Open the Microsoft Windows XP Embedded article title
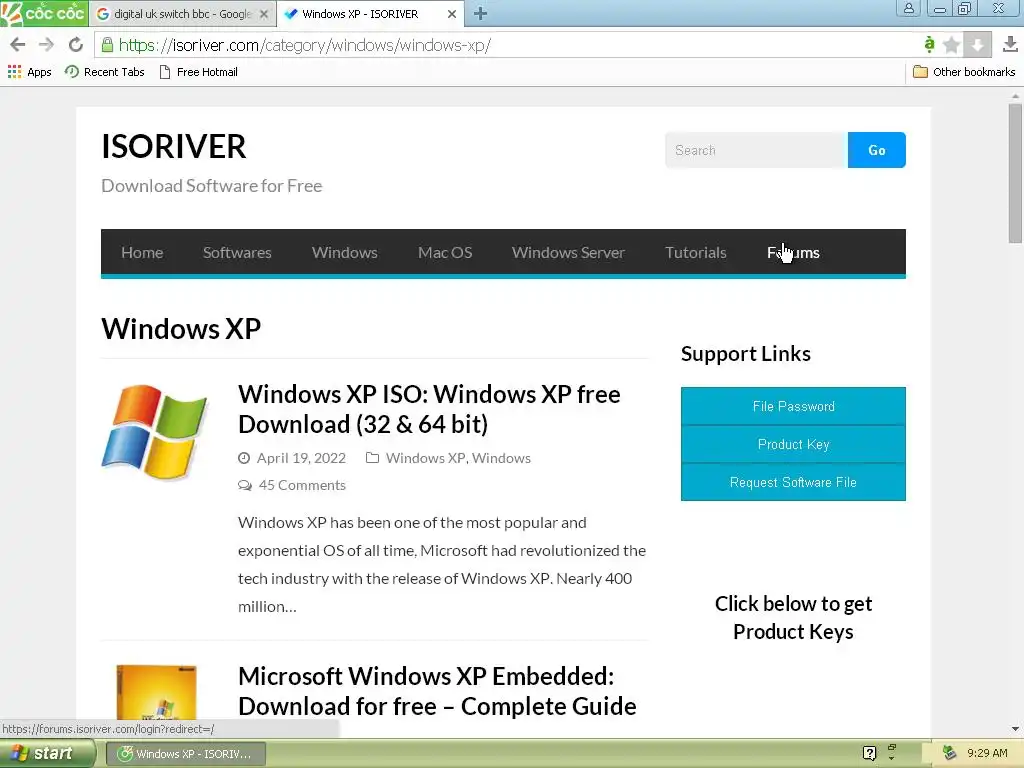The width and height of the screenshot is (1024, 768). [437, 692]
